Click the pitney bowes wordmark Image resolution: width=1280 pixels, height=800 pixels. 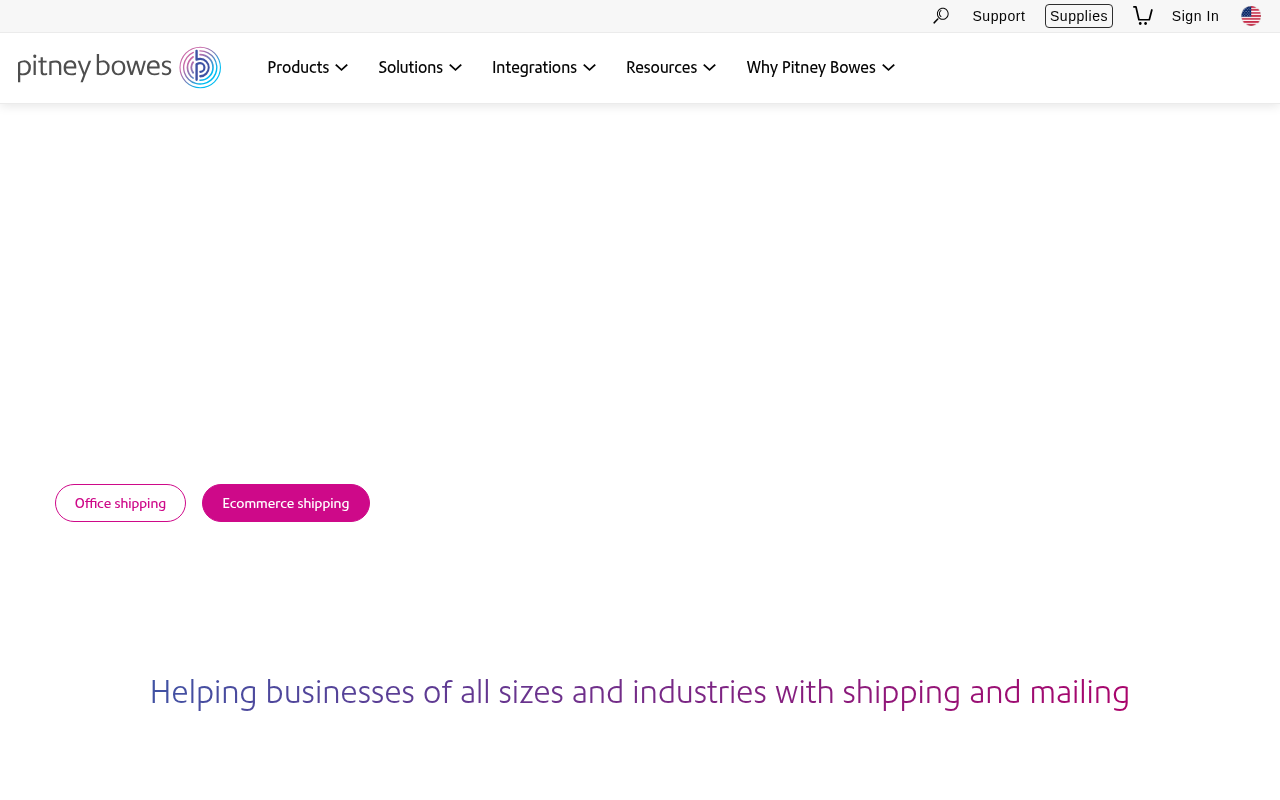[95, 68]
